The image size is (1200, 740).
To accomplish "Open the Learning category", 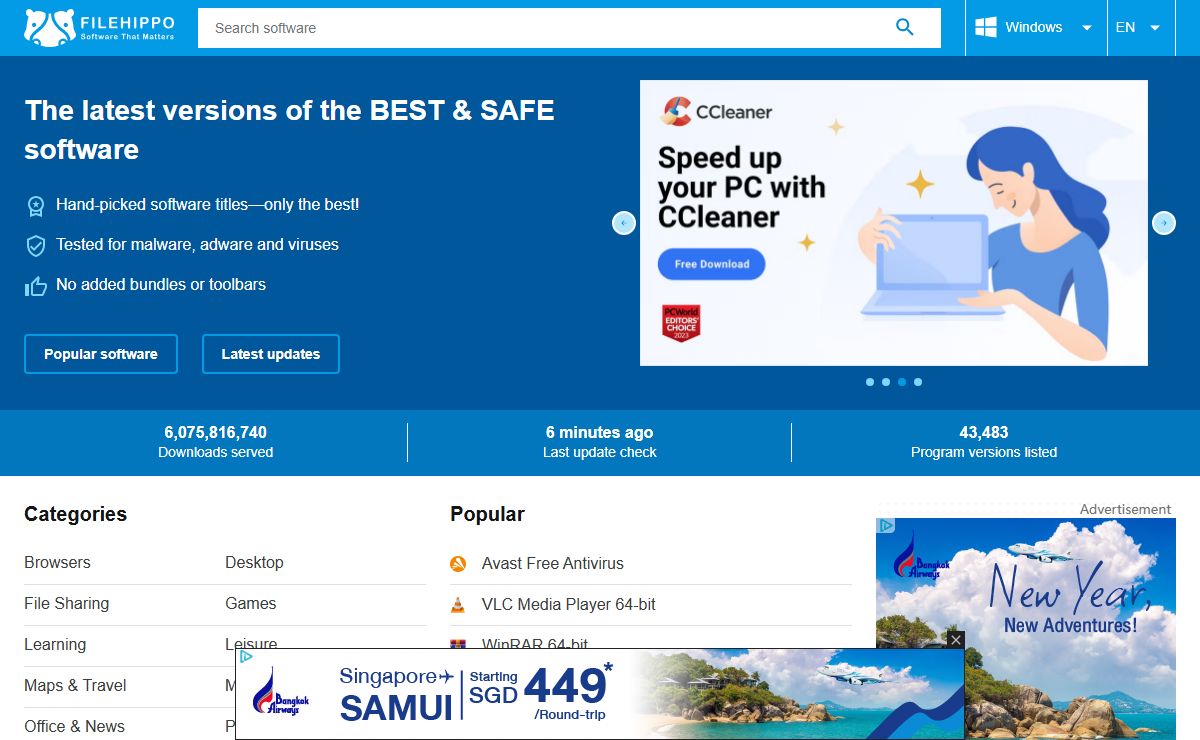I will coord(55,644).
